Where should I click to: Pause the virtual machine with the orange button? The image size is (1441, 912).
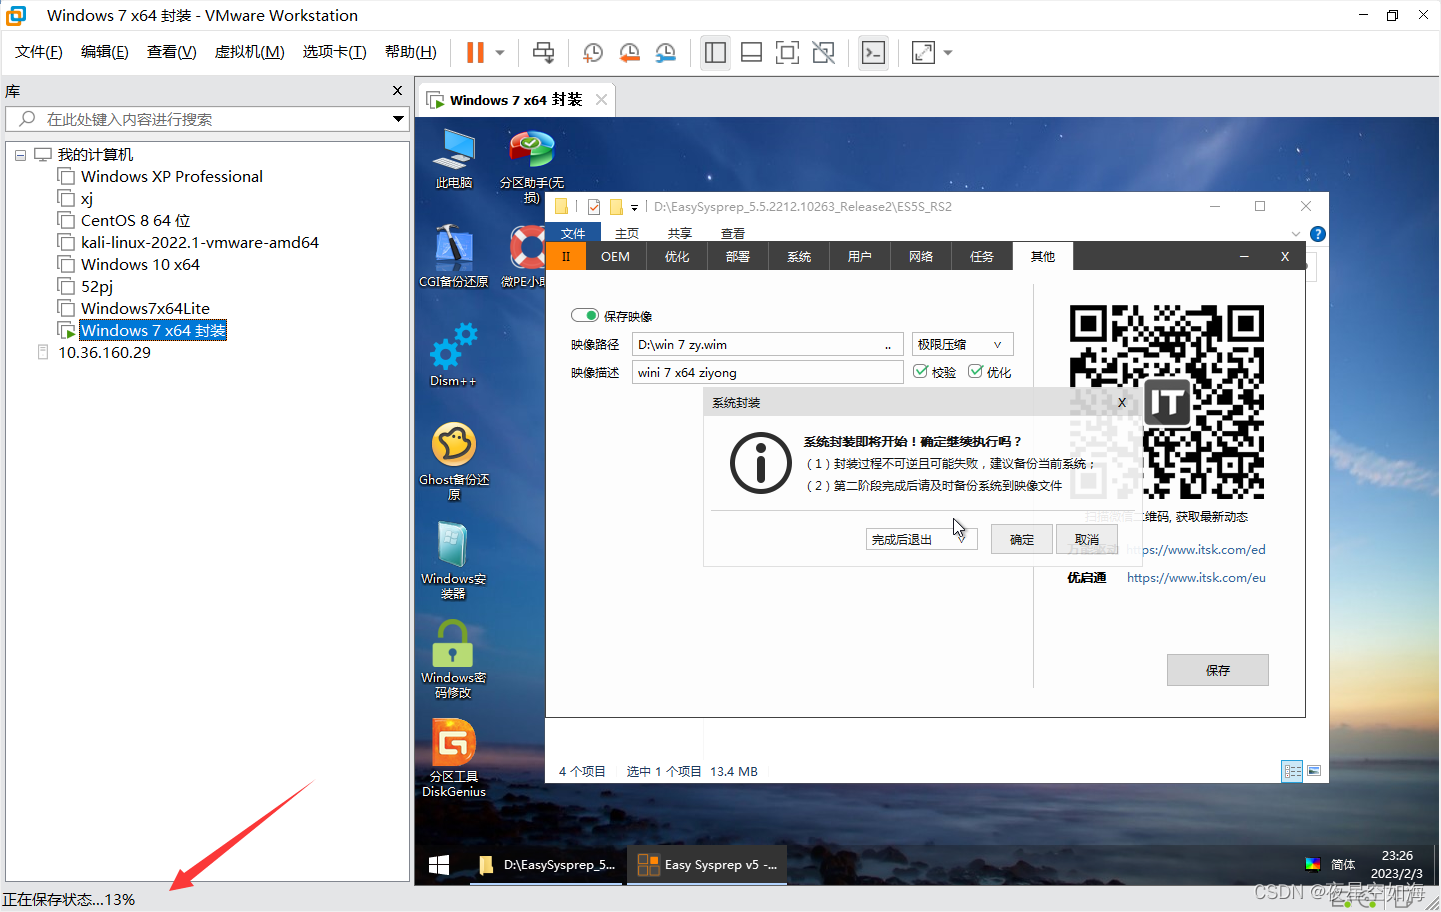475,52
